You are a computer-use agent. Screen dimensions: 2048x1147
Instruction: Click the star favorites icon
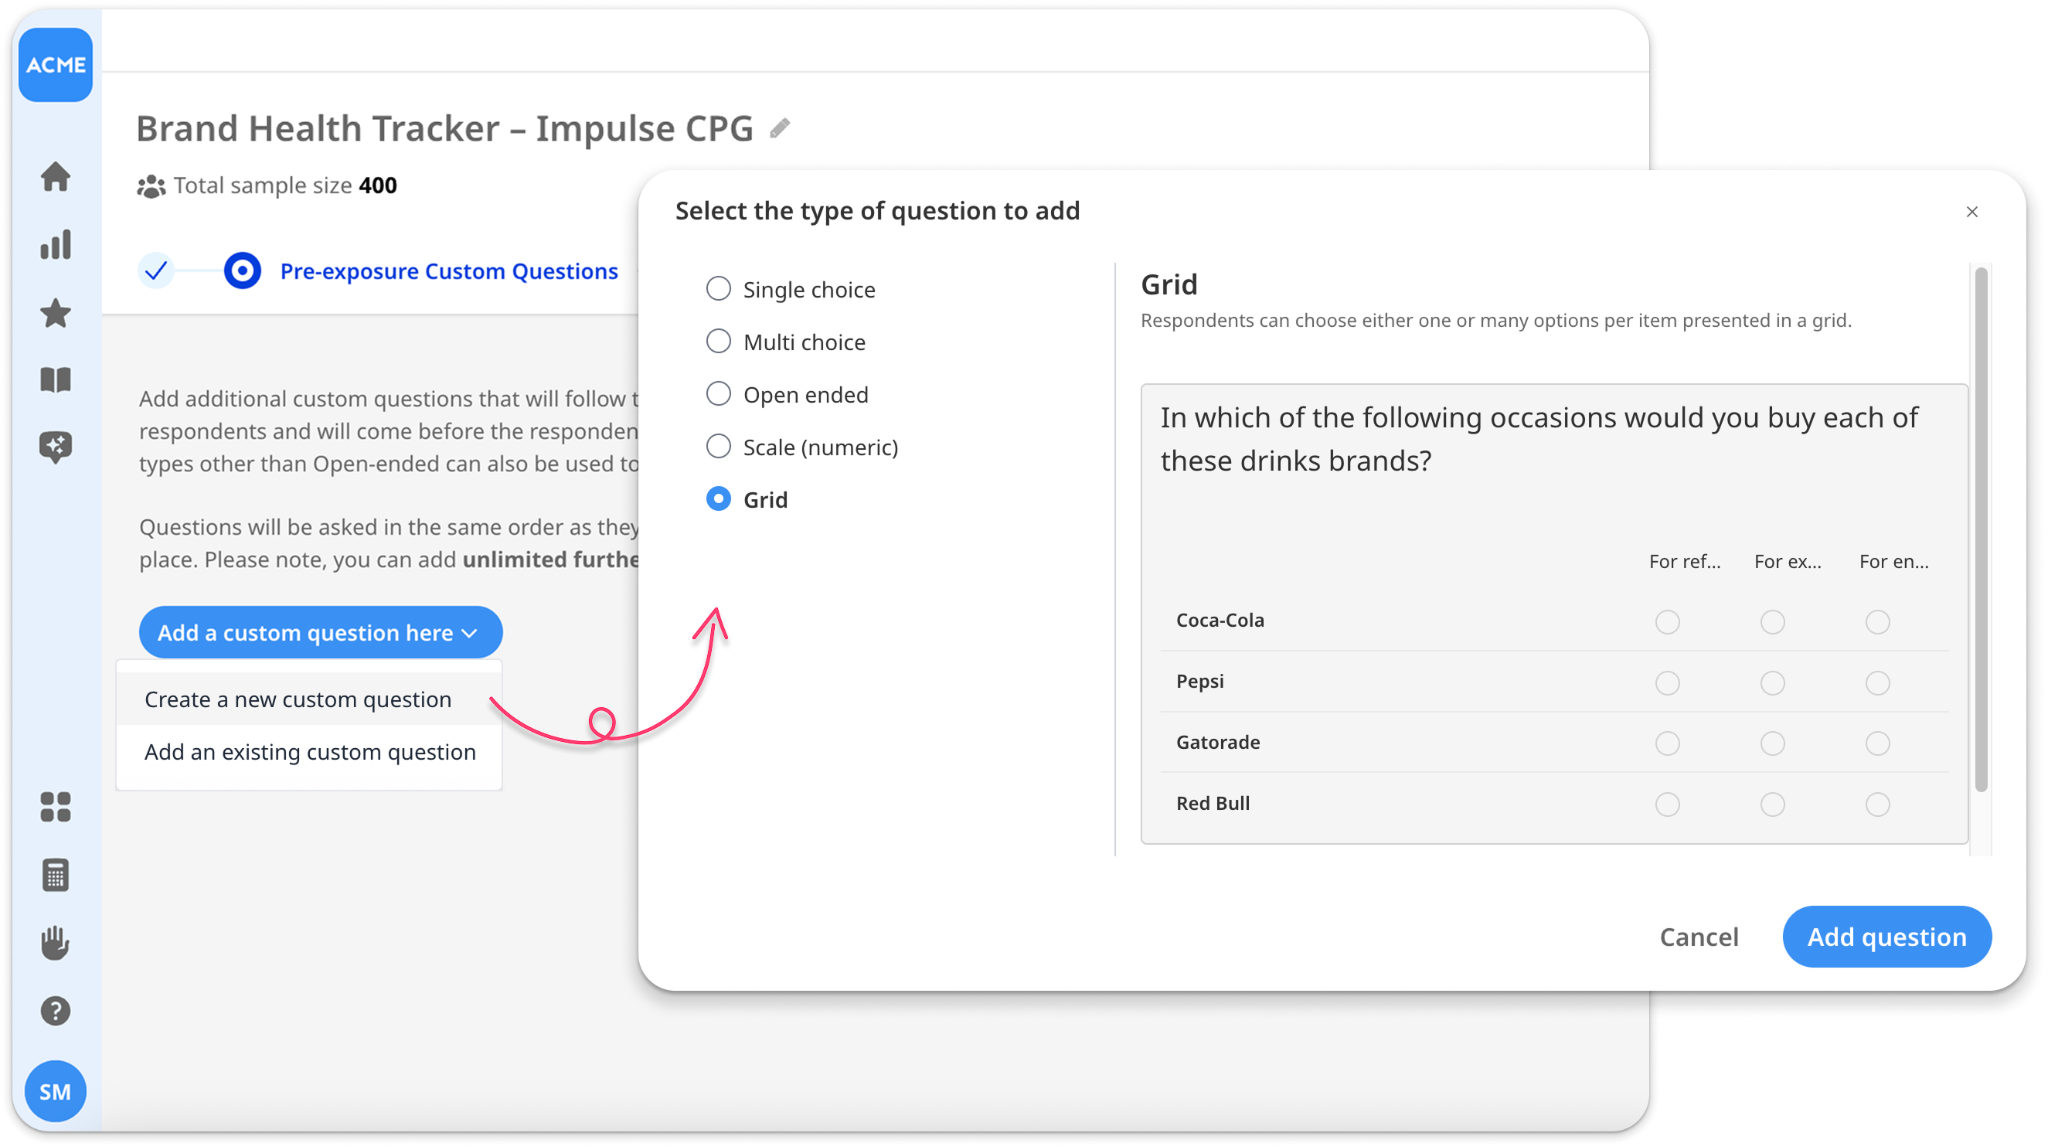pos(55,313)
